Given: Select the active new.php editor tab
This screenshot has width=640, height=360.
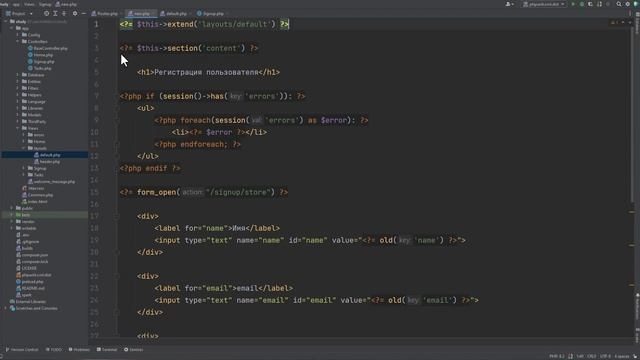Looking at the screenshot, I should tap(140, 13).
